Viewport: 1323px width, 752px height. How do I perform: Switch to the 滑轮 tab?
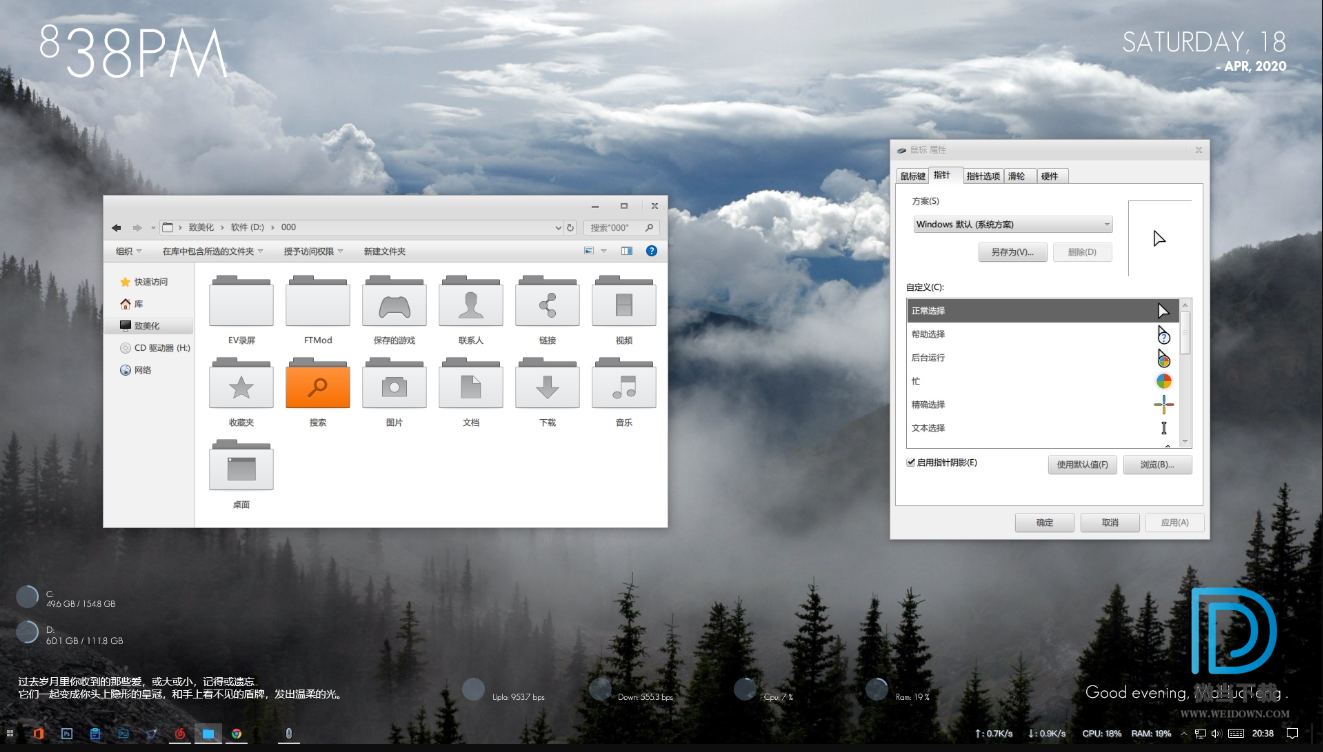tap(1019, 176)
